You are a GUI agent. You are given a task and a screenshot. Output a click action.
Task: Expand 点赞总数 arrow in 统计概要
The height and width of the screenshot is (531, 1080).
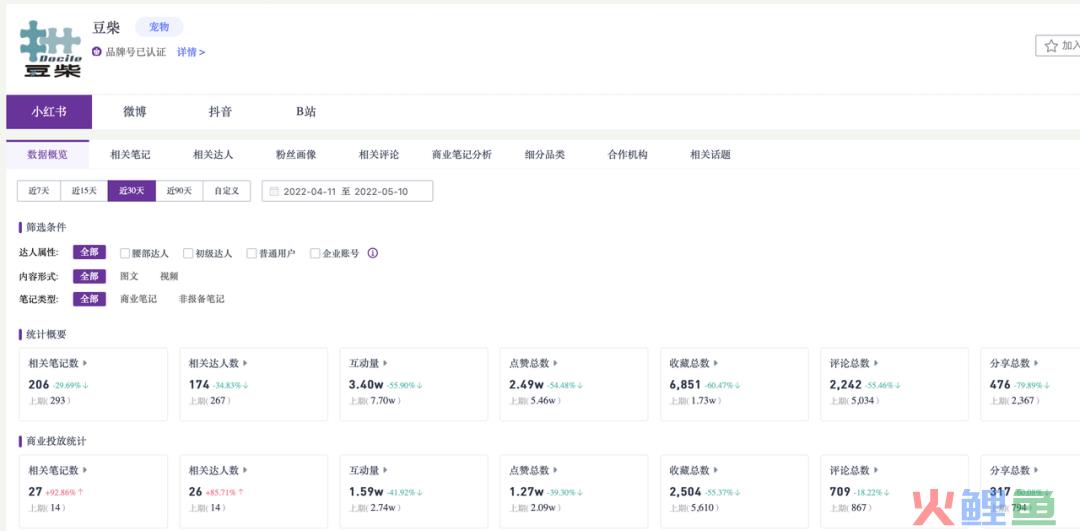pos(556,363)
